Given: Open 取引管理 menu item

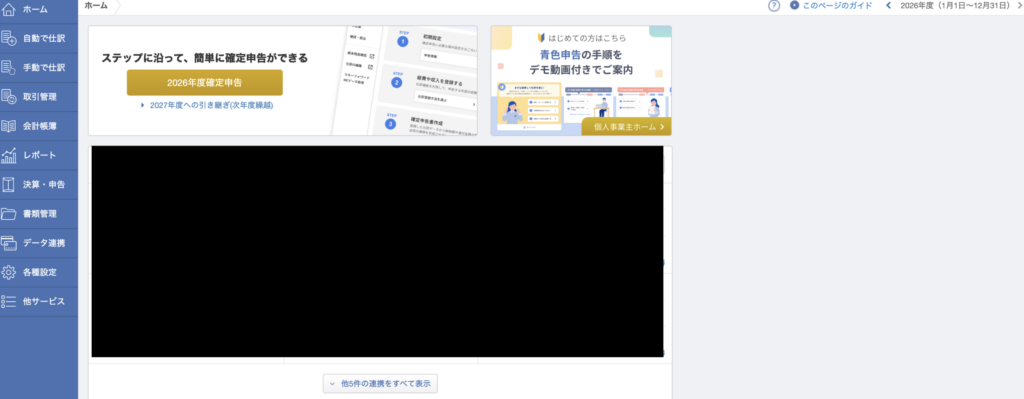Looking at the screenshot, I should point(39,97).
